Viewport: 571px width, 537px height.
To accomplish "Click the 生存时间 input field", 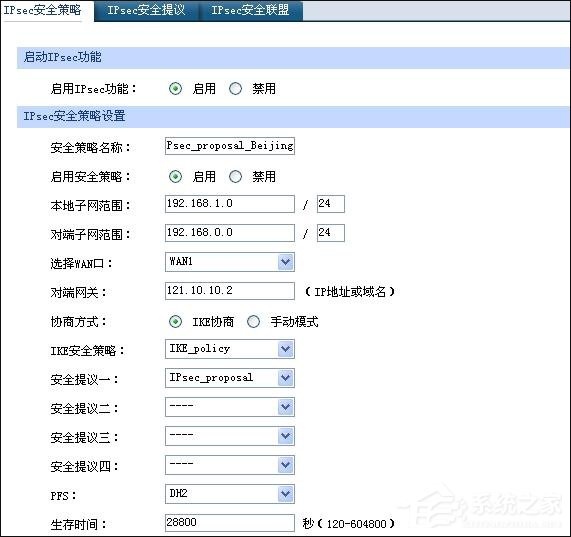I will coord(230,523).
